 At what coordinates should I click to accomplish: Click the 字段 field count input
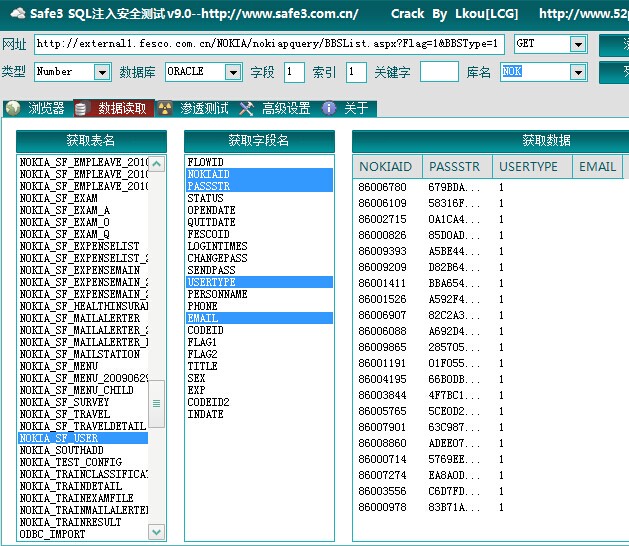point(294,72)
